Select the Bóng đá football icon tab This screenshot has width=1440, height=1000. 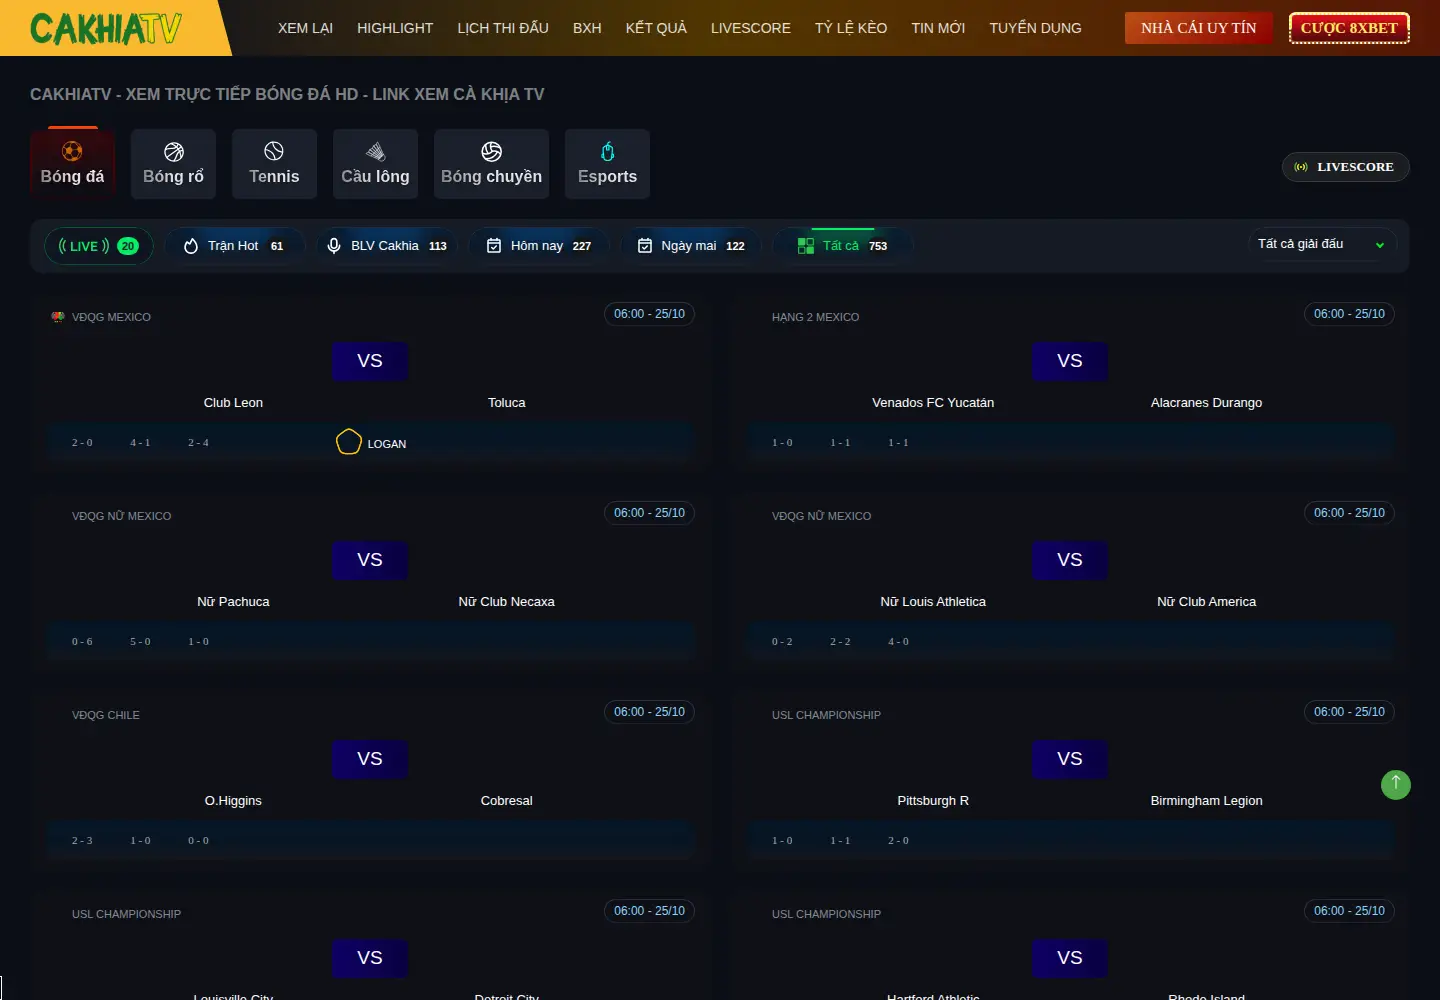(x=72, y=164)
